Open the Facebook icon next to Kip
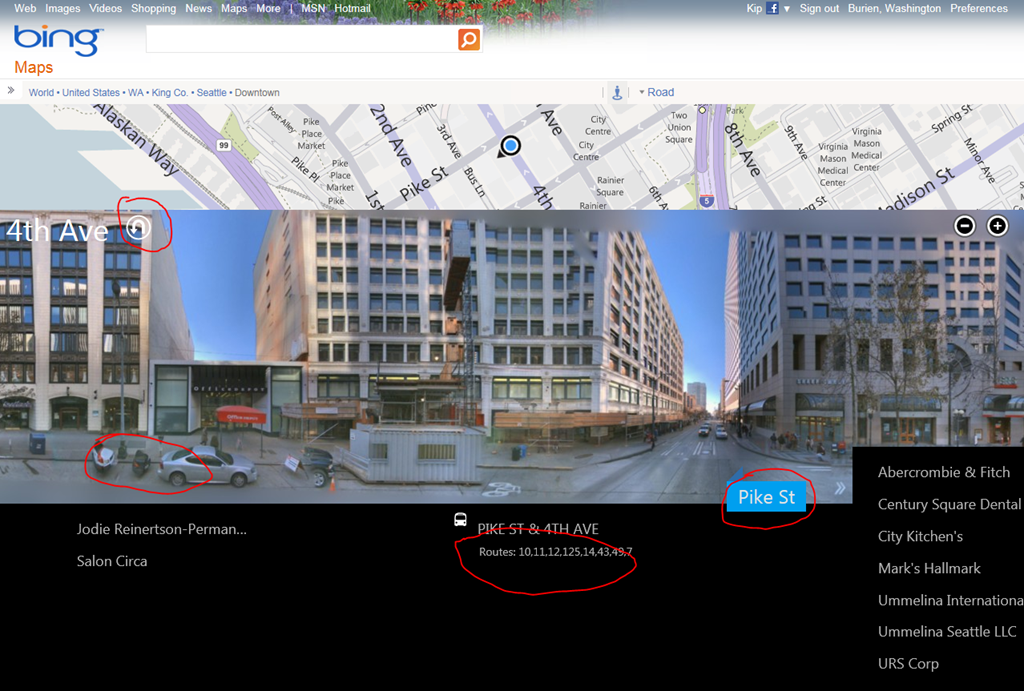 pos(773,8)
